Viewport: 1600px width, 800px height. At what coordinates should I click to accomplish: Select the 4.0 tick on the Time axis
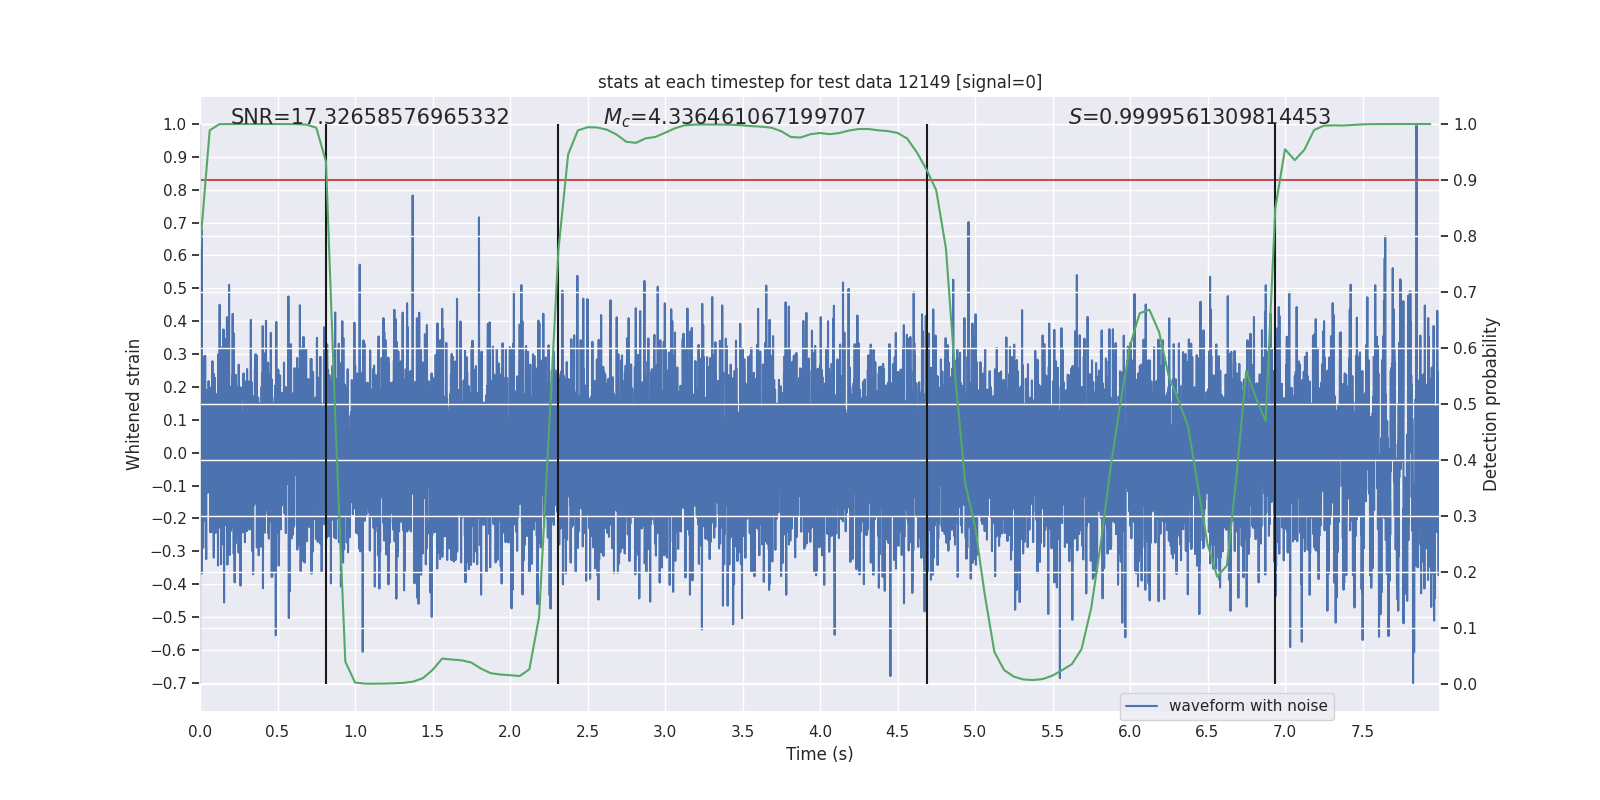coord(820,731)
